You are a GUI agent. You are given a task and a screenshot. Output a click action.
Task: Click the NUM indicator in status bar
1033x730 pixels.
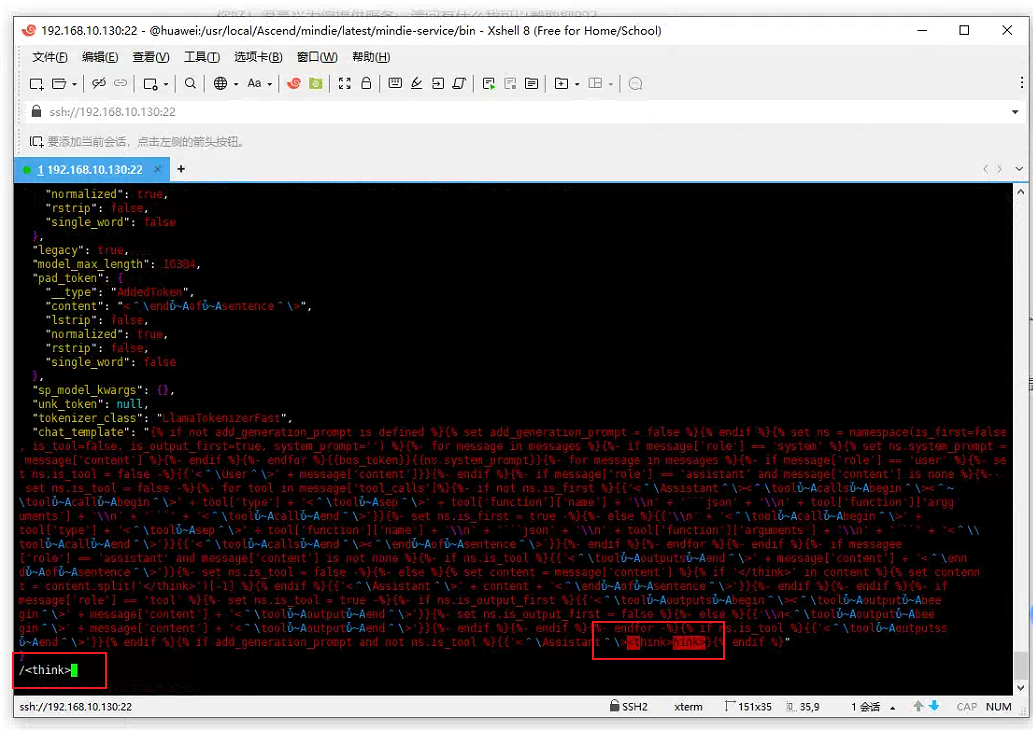click(x=999, y=707)
